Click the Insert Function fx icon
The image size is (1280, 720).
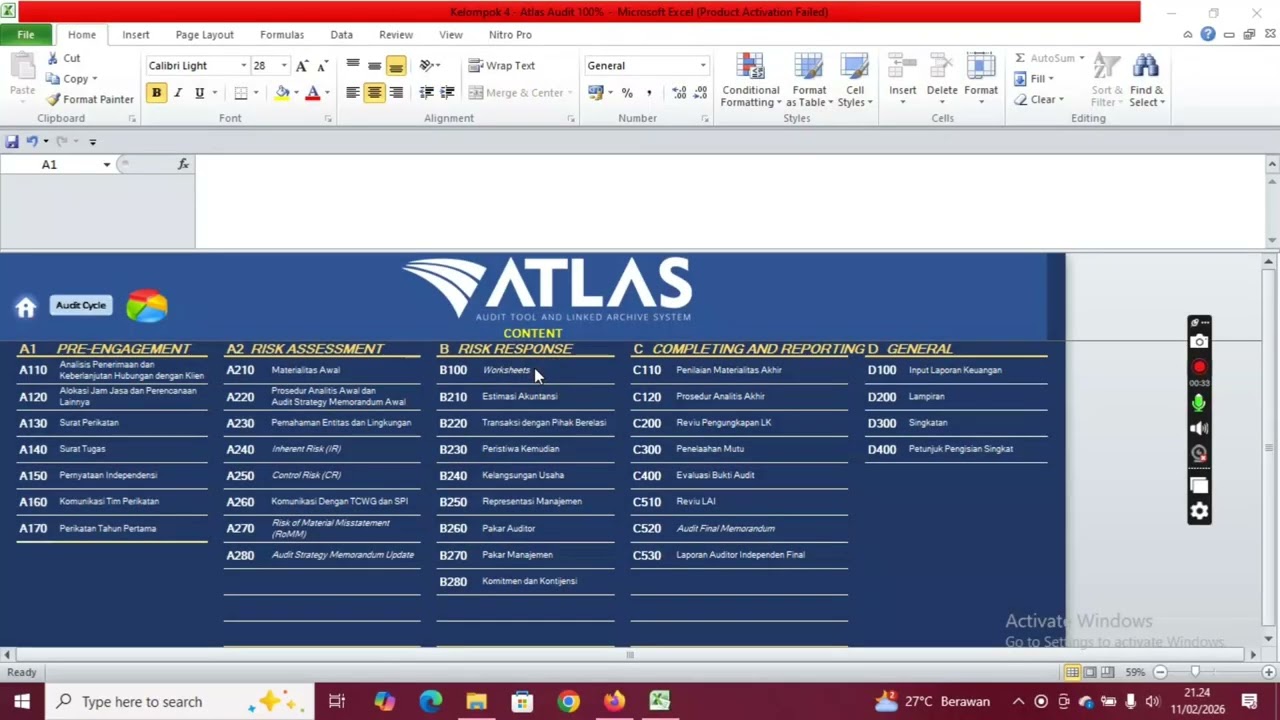pyautogui.click(x=183, y=164)
